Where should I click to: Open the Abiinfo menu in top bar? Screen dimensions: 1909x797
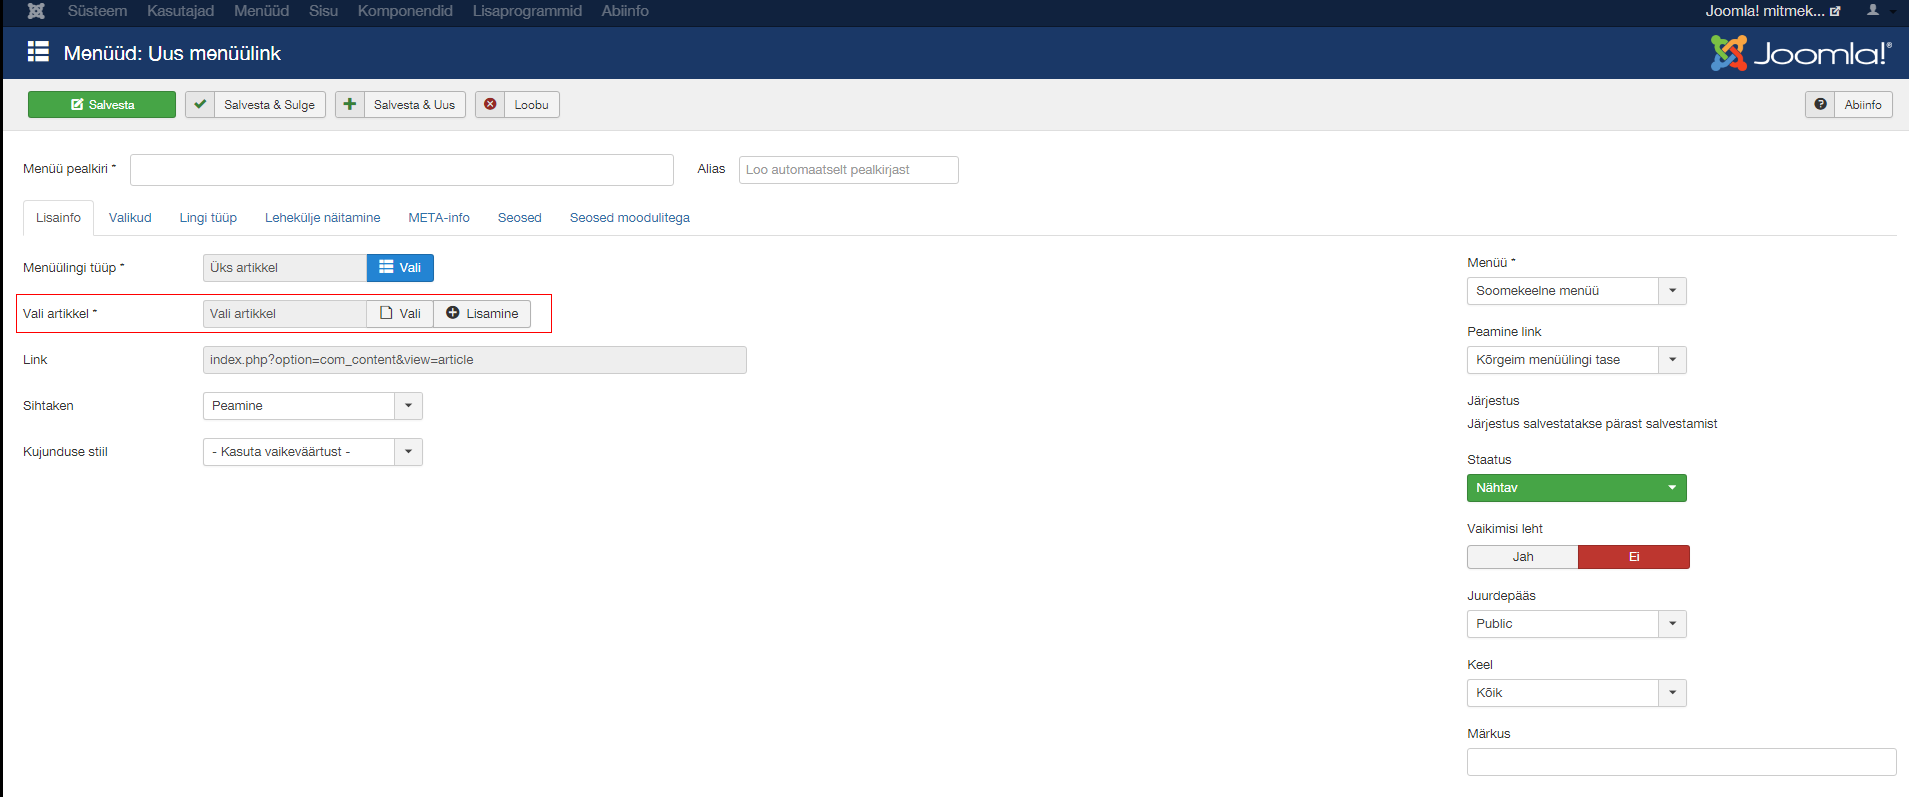point(625,11)
